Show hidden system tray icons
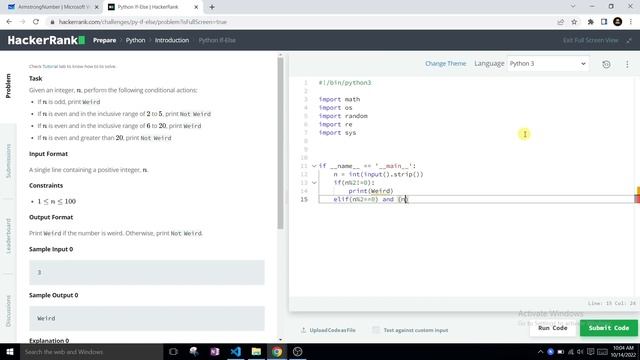Image resolution: width=640 pixels, height=360 pixels. pos(540,352)
